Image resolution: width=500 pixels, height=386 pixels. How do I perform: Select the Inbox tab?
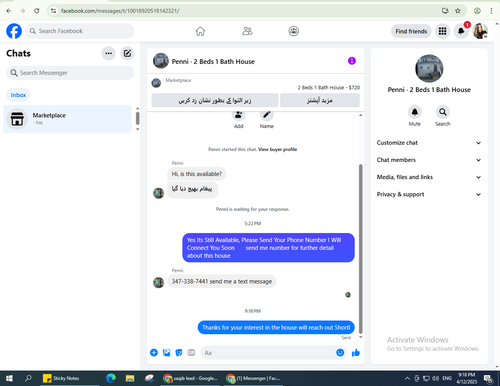tap(18, 95)
